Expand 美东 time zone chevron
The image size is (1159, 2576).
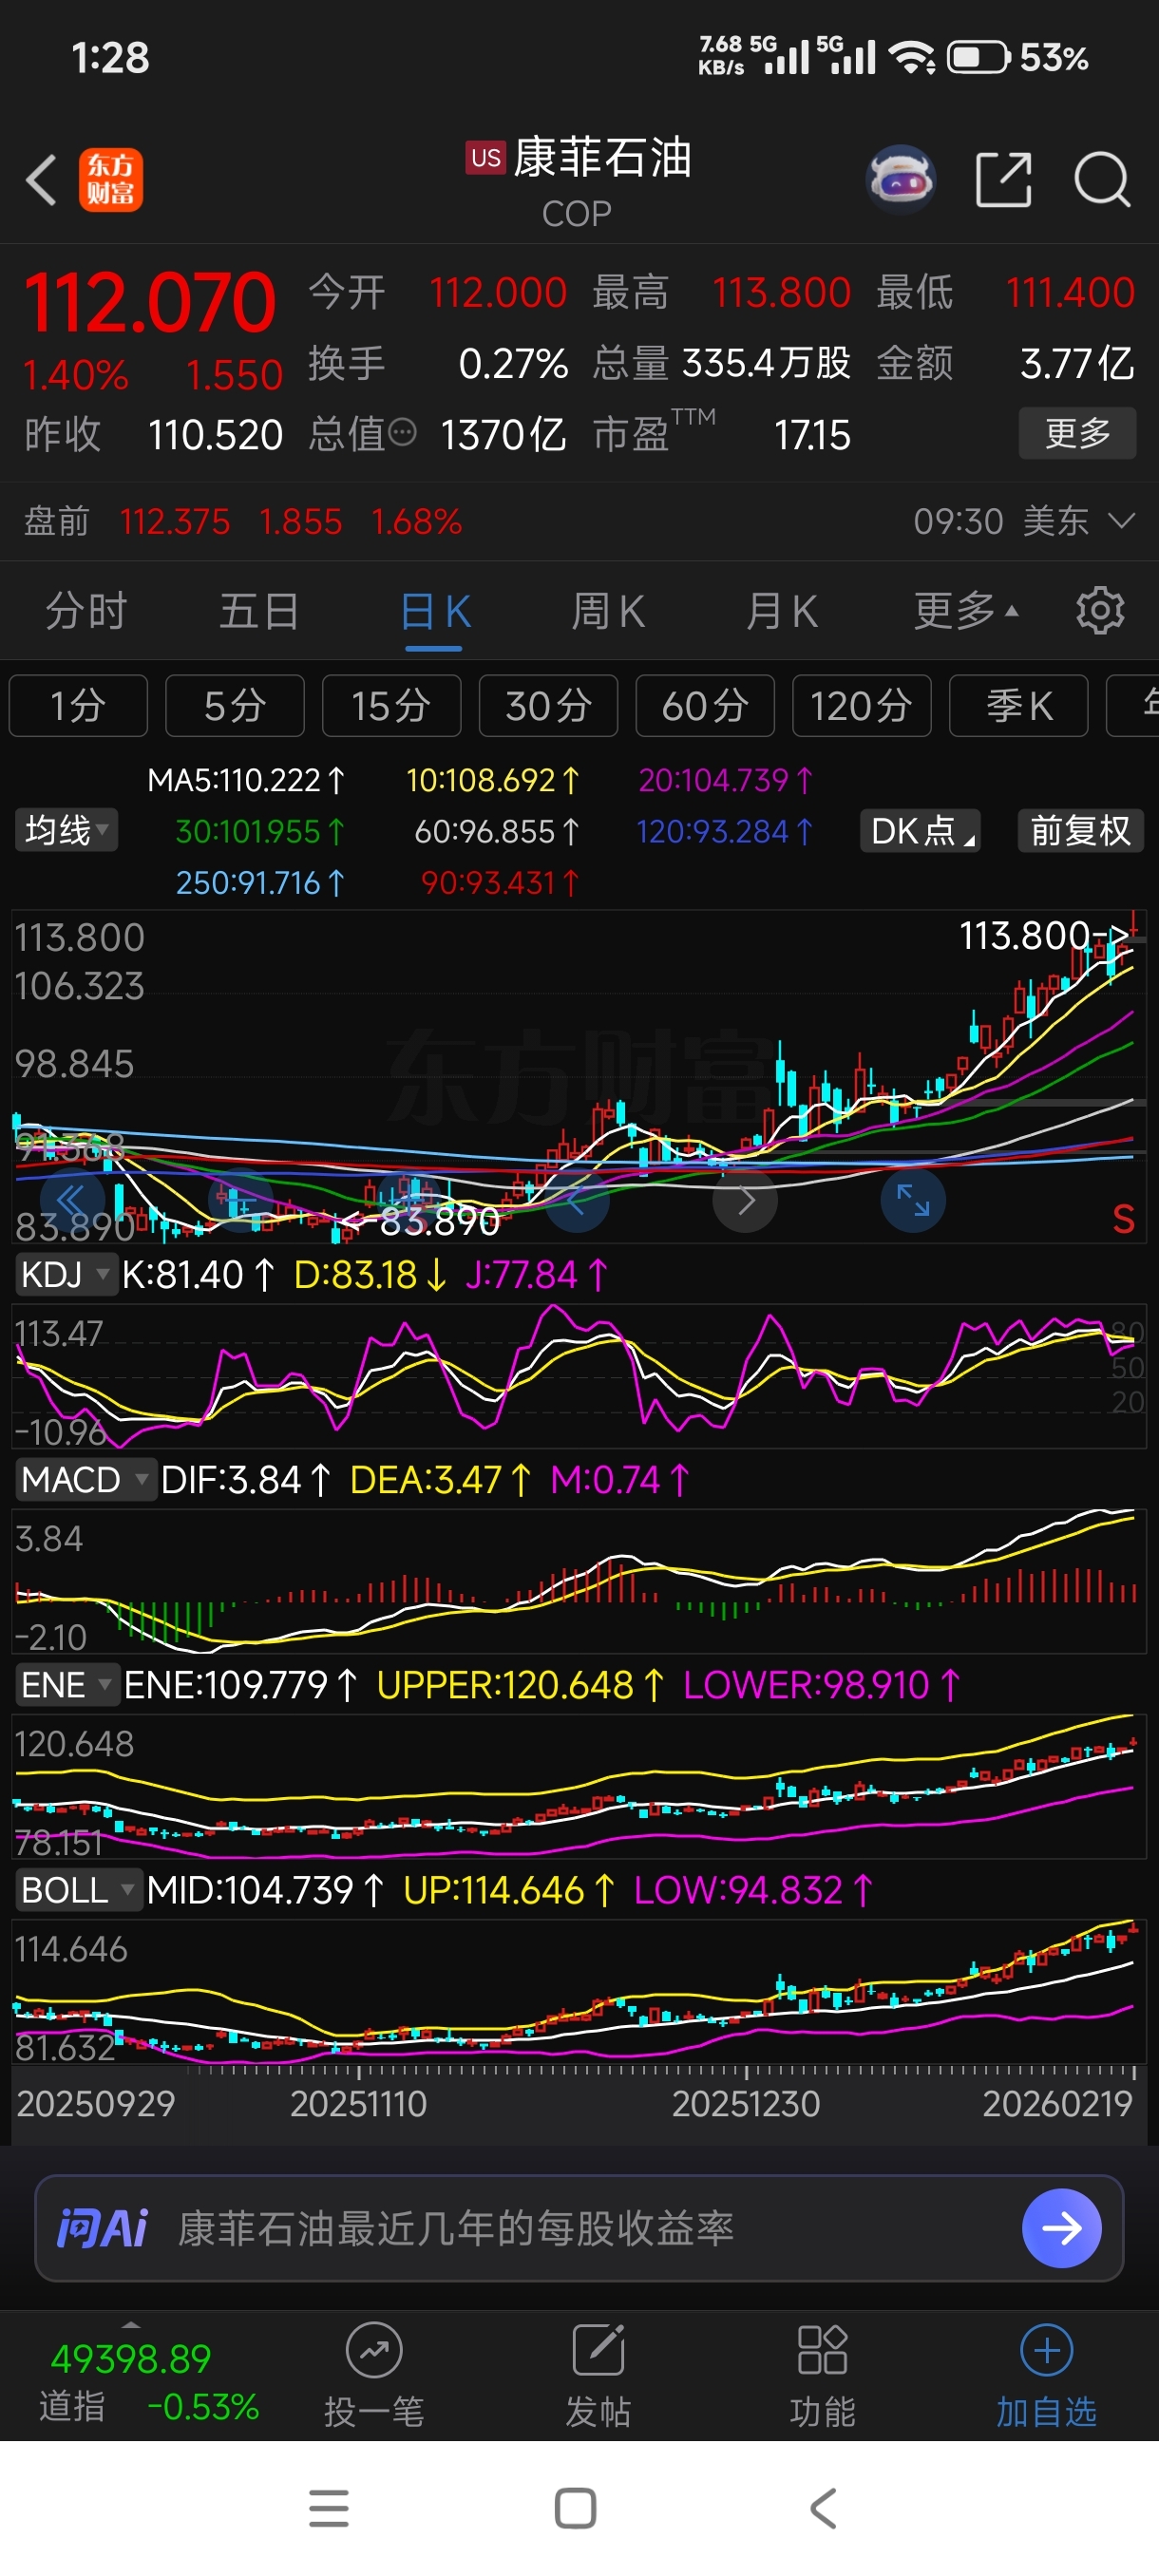[x=1122, y=521]
